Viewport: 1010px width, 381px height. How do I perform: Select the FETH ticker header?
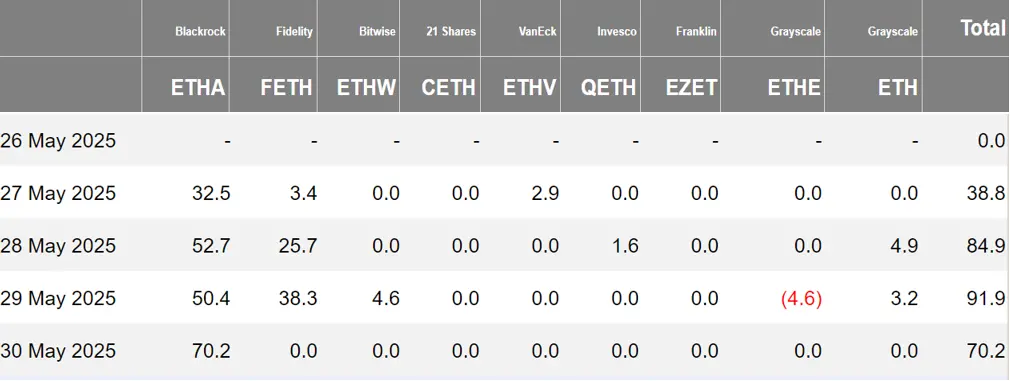pos(287,88)
